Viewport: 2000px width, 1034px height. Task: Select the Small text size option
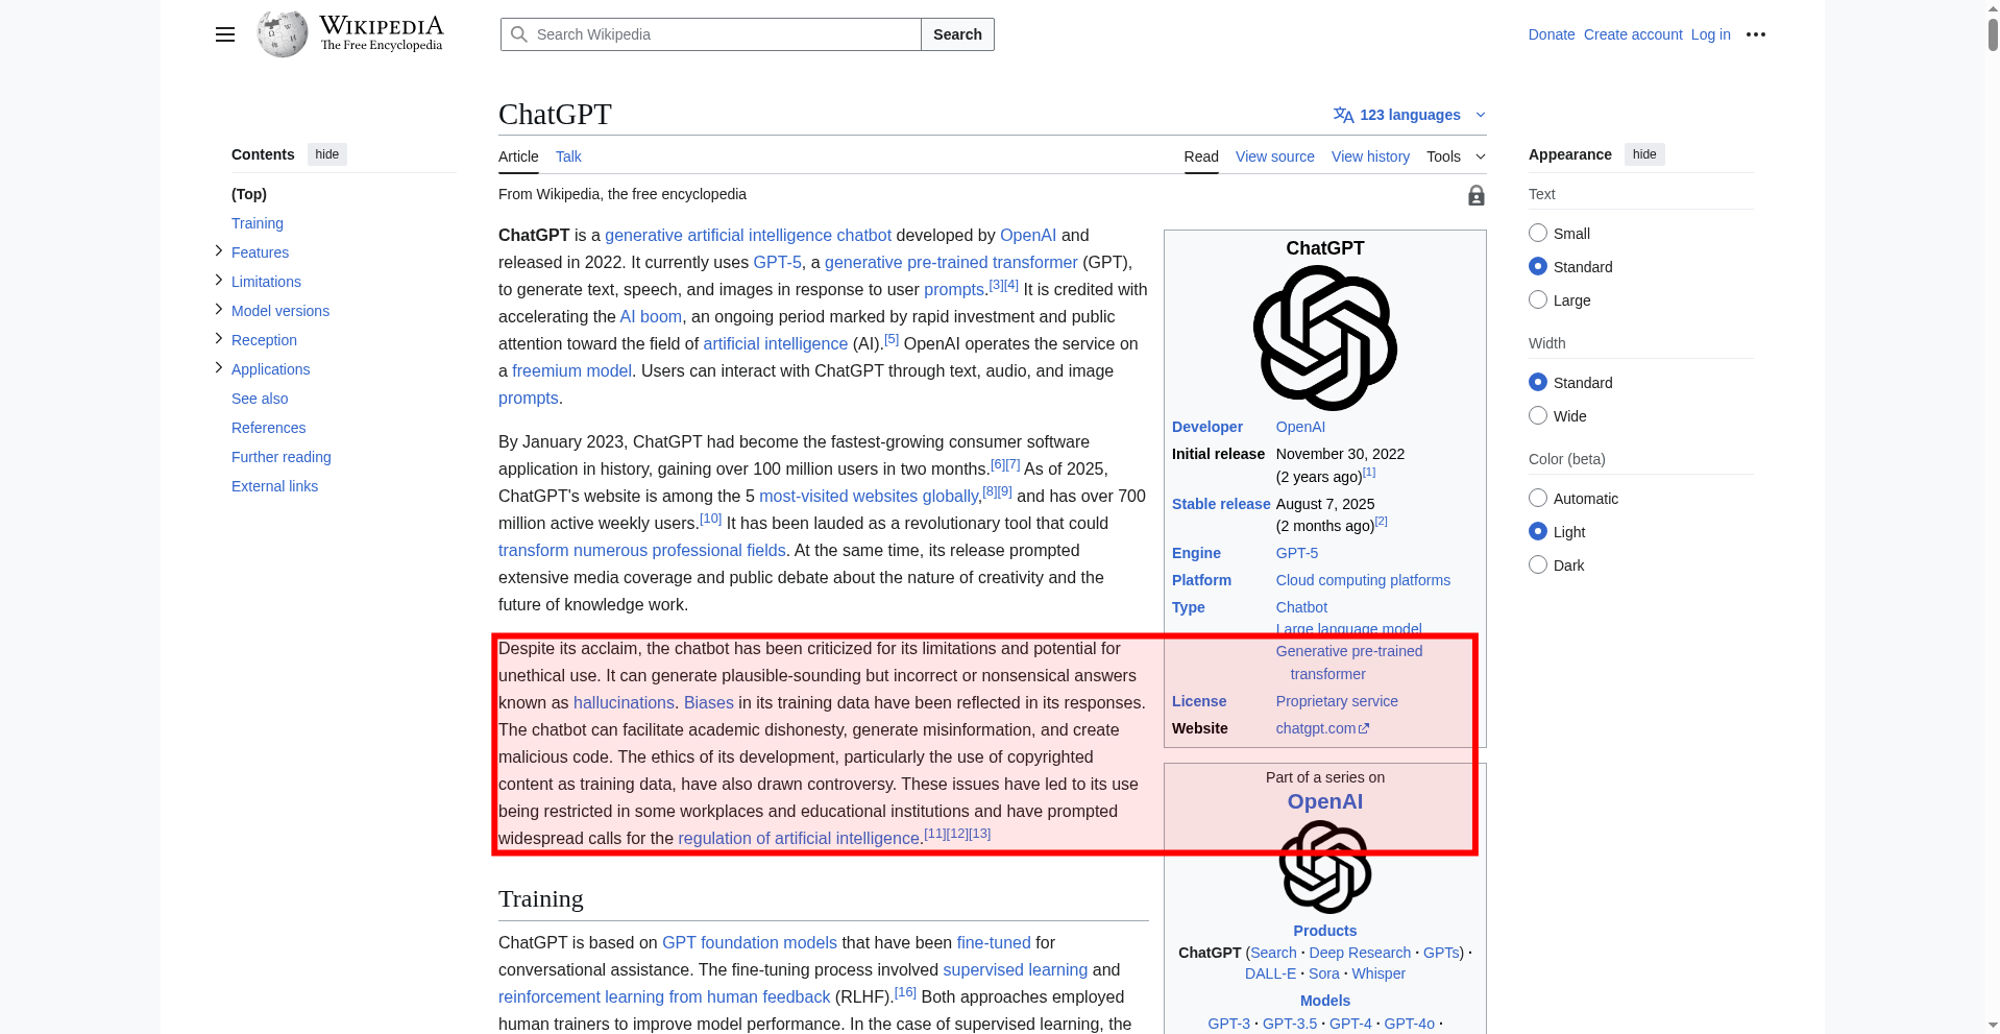click(1538, 233)
